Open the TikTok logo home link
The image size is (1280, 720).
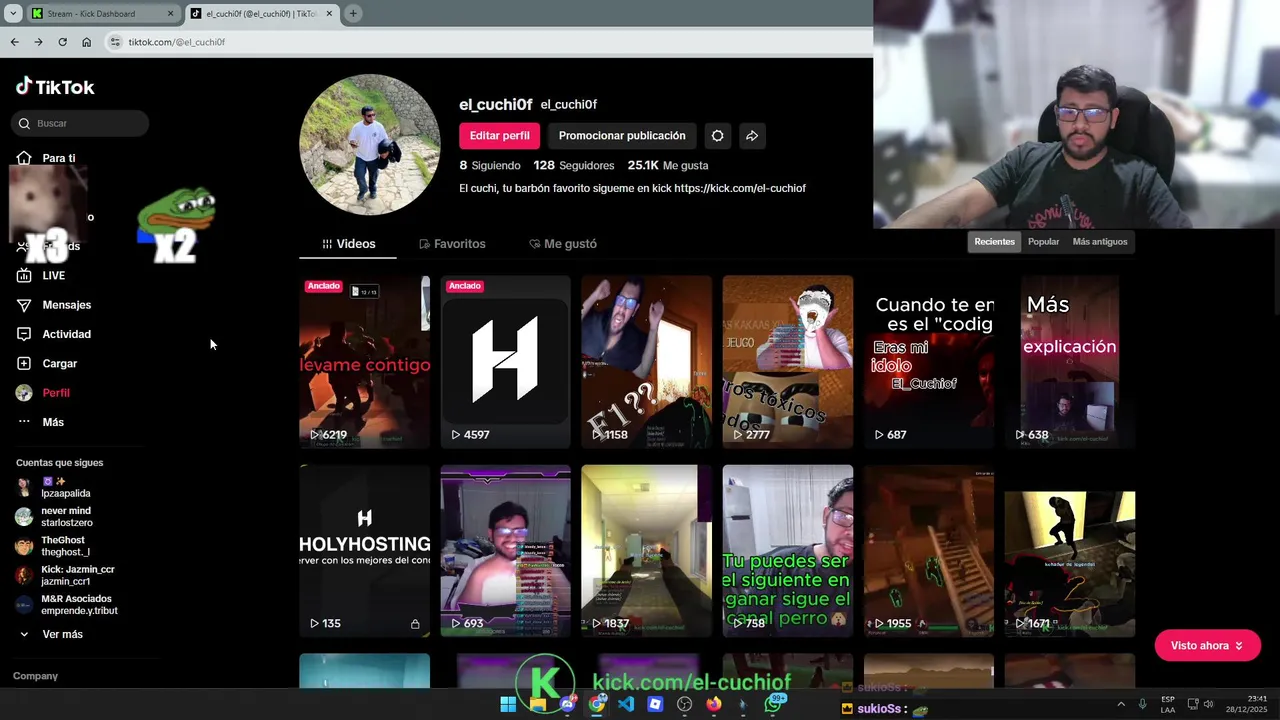coord(55,87)
